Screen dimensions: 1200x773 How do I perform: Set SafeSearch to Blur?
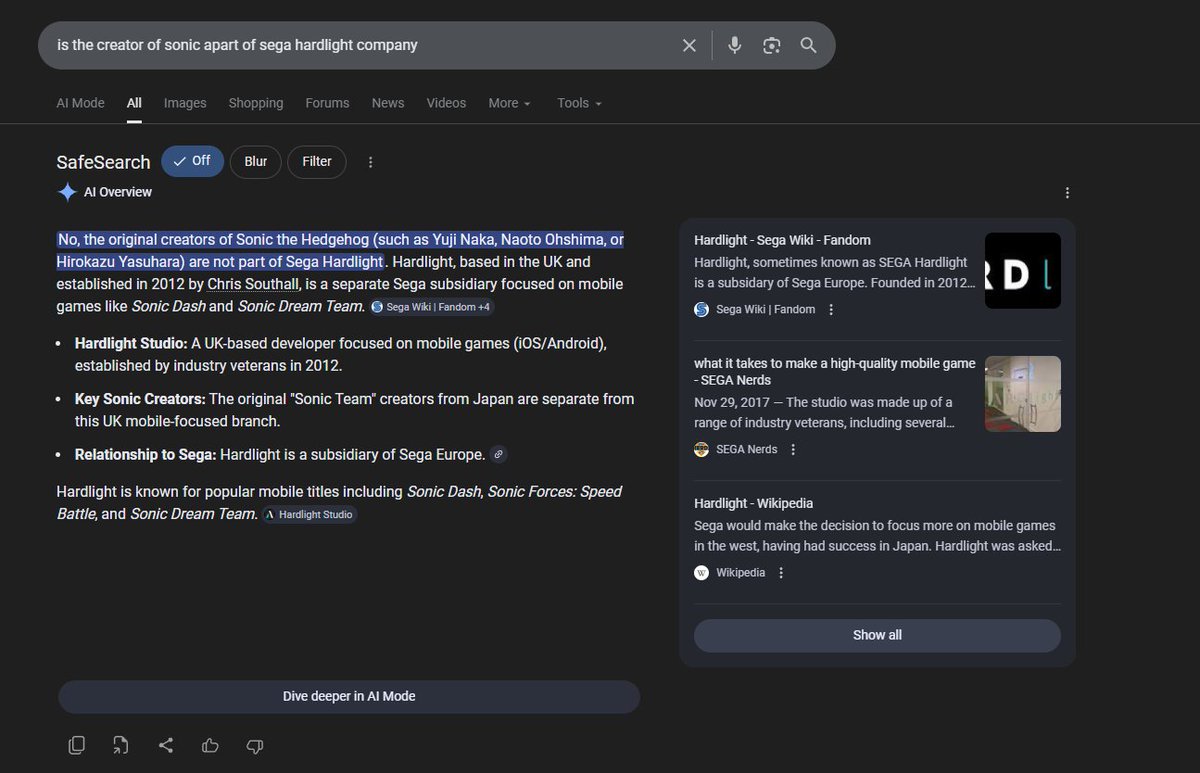pos(256,161)
